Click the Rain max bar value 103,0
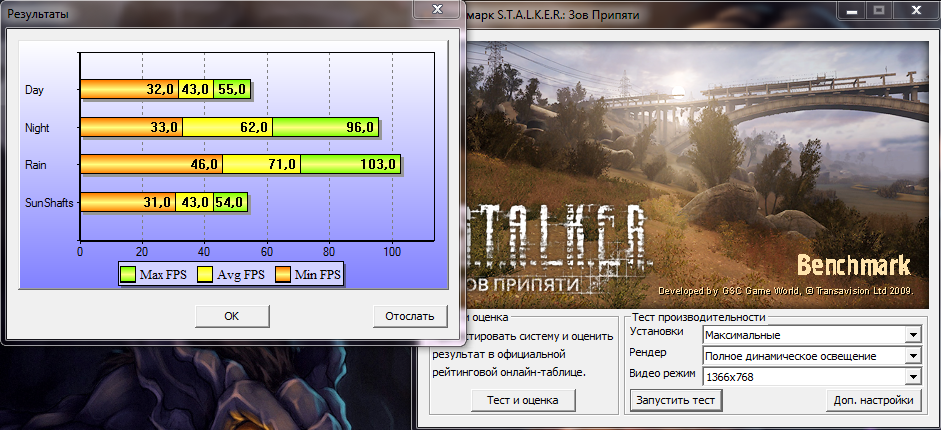The image size is (941, 430). [x=379, y=164]
